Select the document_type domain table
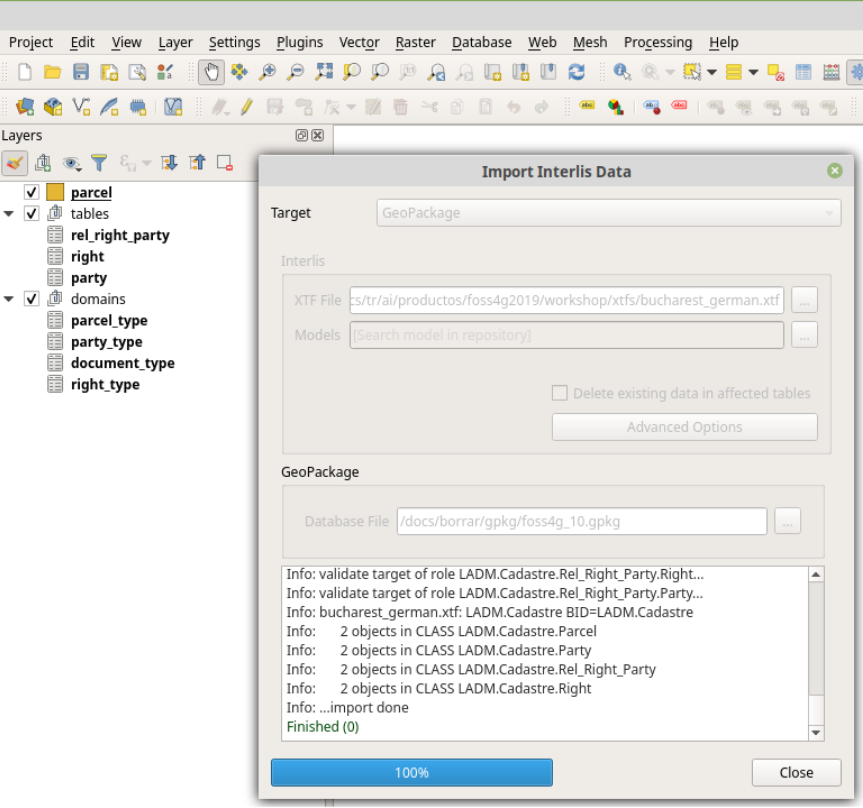This screenshot has width=863, height=808. coord(123,363)
